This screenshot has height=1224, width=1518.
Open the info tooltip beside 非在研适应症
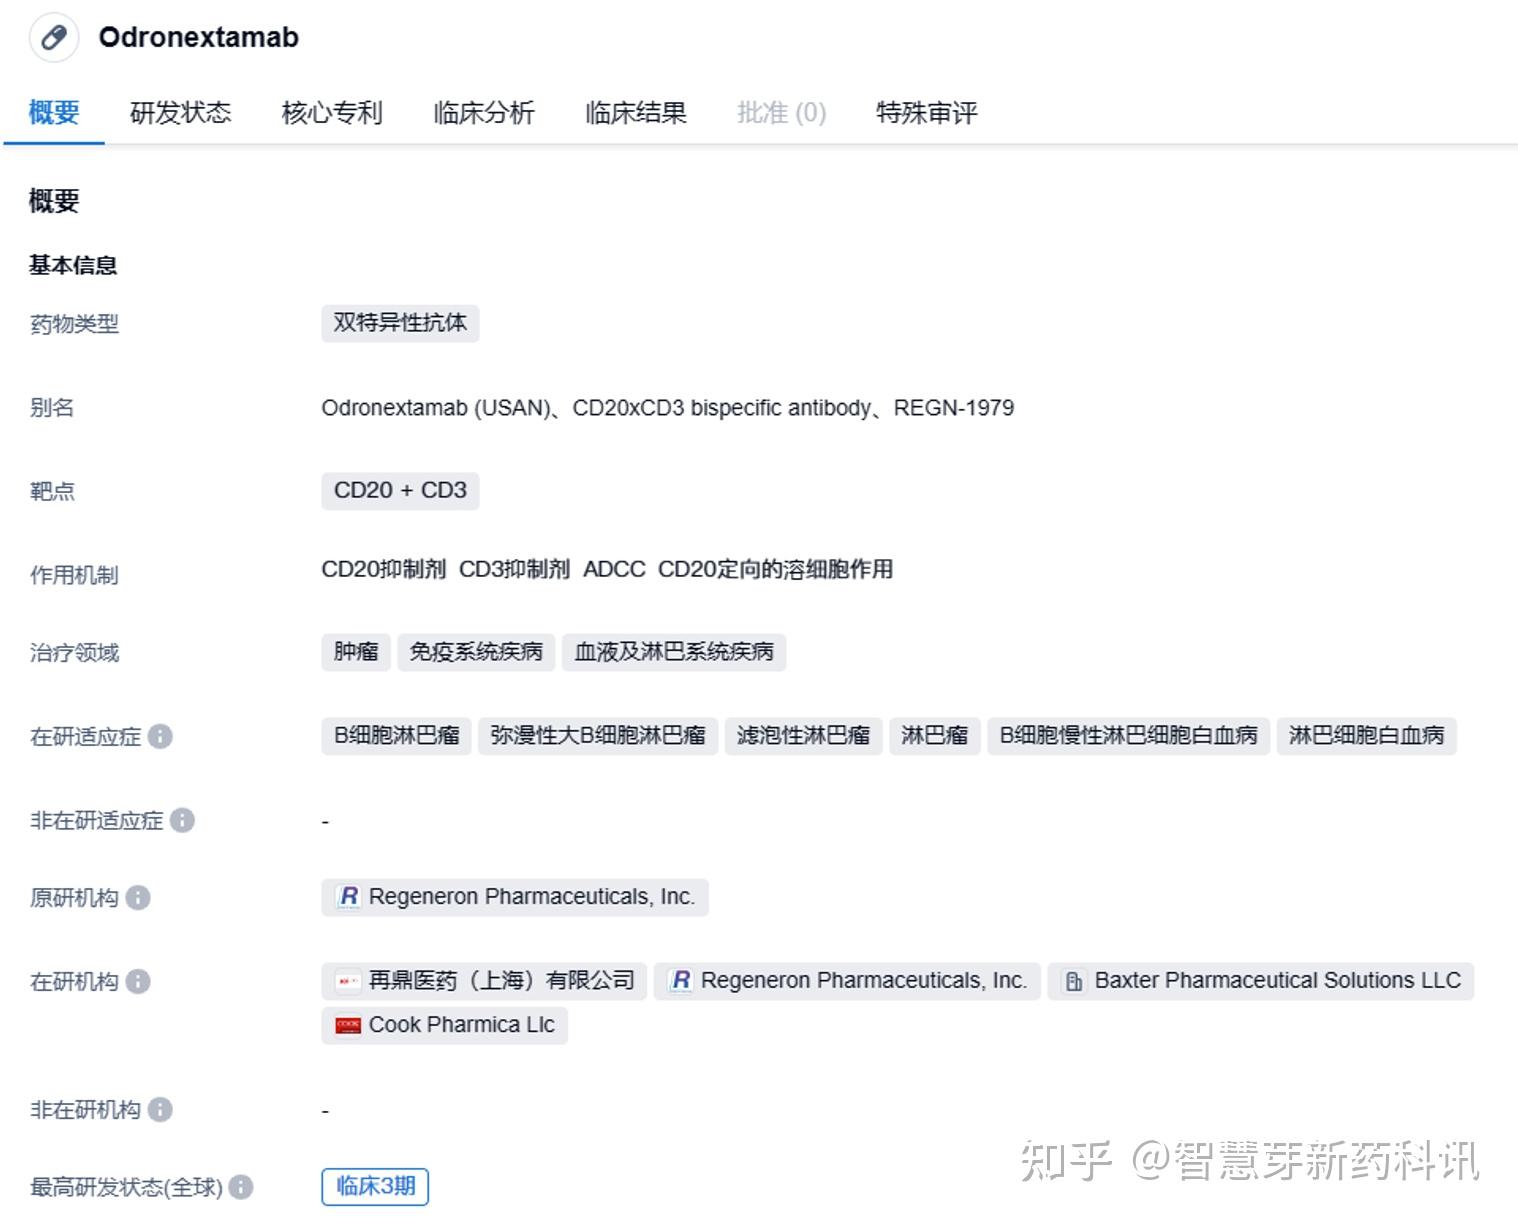(x=183, y=821)
